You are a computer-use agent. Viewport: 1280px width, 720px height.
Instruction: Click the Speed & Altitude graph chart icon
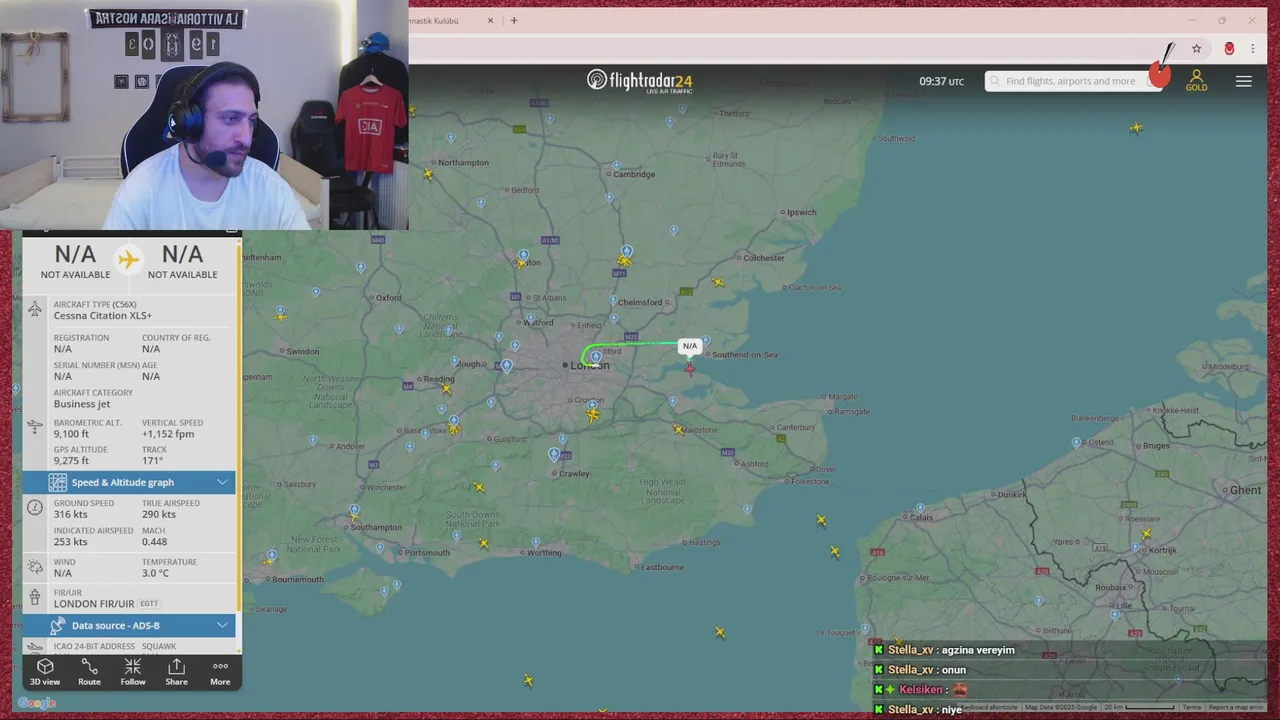coord(58,482)
